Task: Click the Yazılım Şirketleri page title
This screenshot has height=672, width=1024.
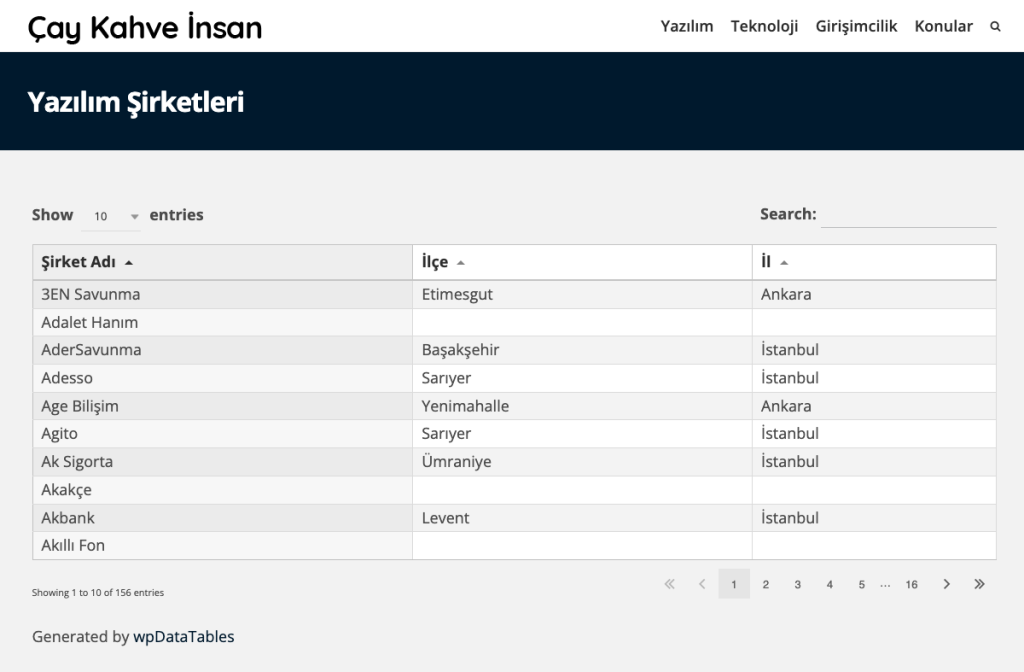Action: point(136,103)
